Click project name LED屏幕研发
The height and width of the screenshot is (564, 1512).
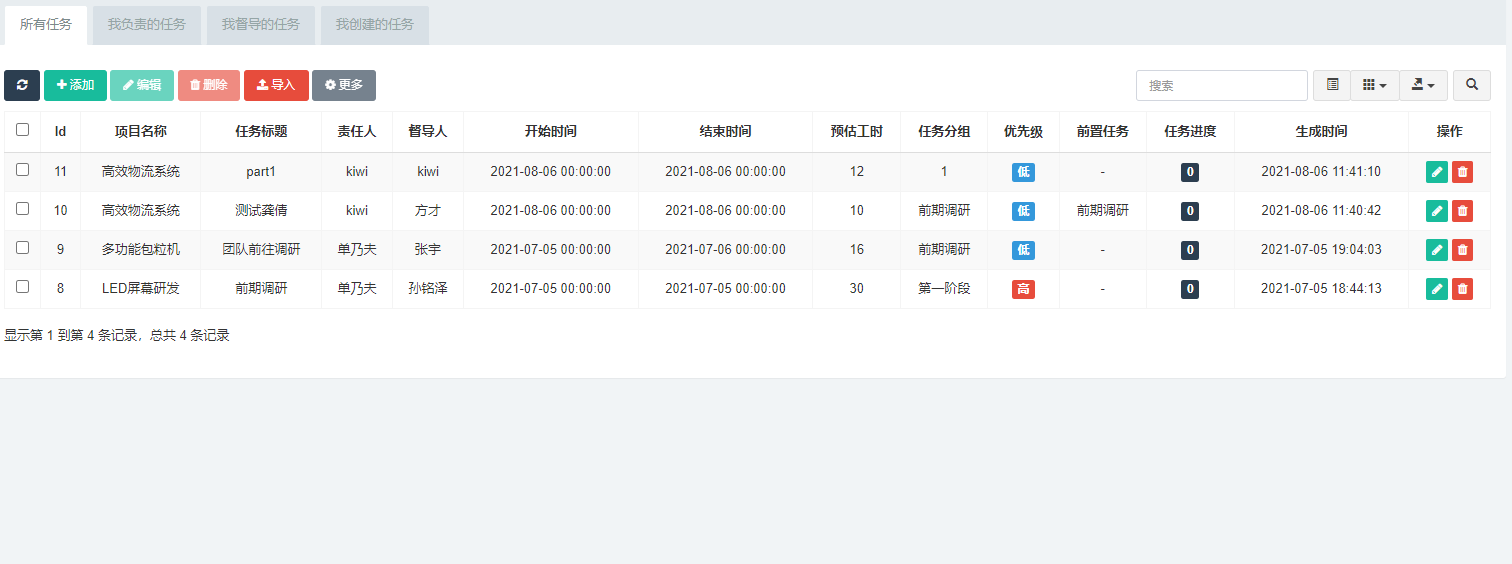pyautogui.click(x=141, y=288)
